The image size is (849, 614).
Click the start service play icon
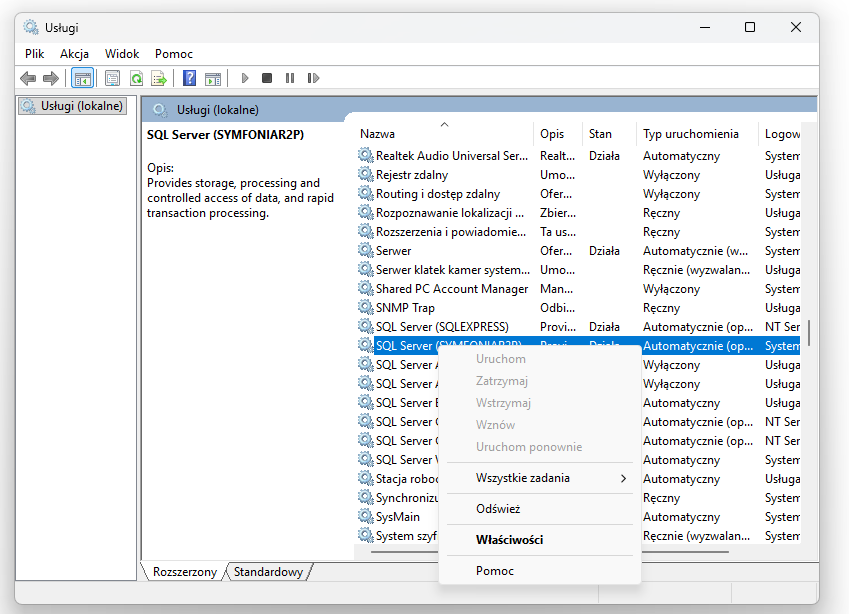coord(245,79)
